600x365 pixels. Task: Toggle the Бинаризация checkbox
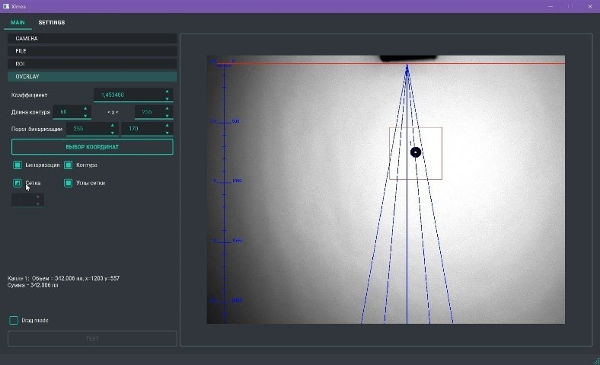17,165
